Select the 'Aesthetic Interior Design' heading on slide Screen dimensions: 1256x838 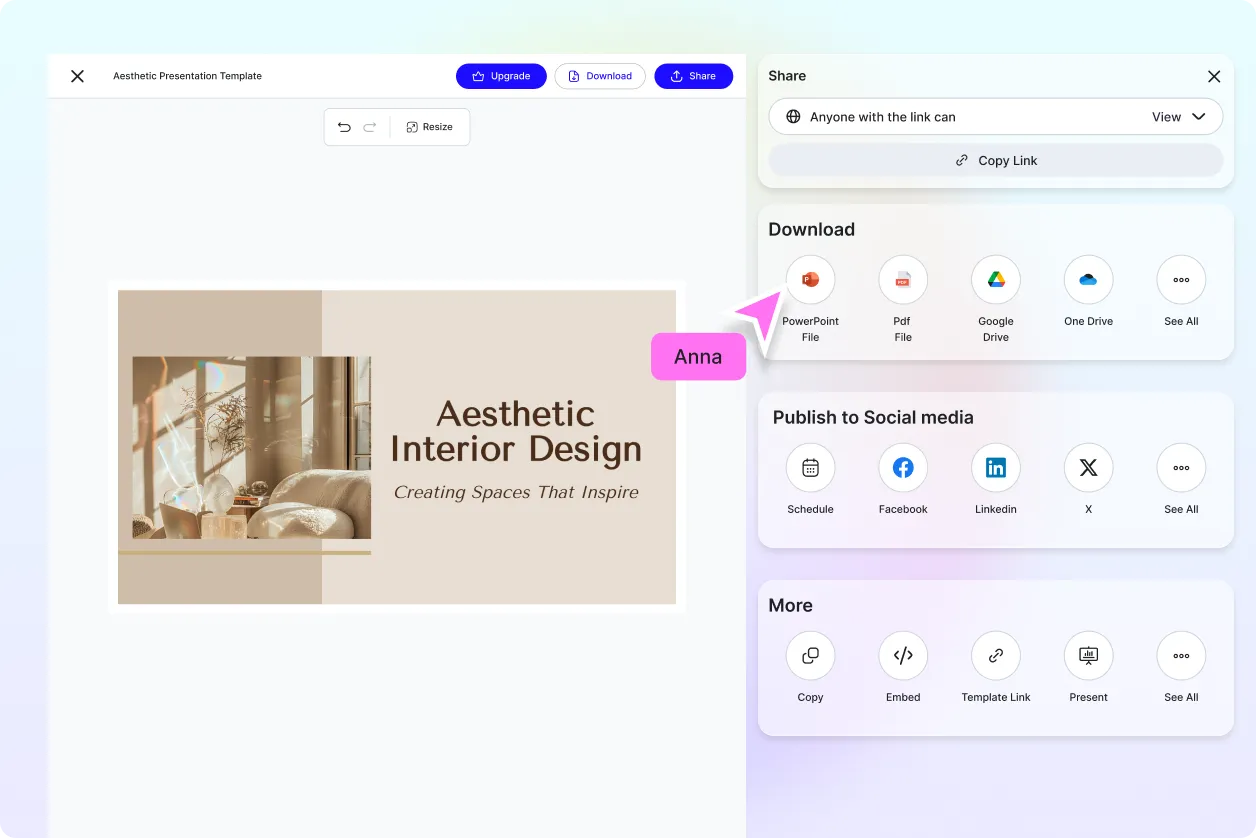(x=516, y=432)
